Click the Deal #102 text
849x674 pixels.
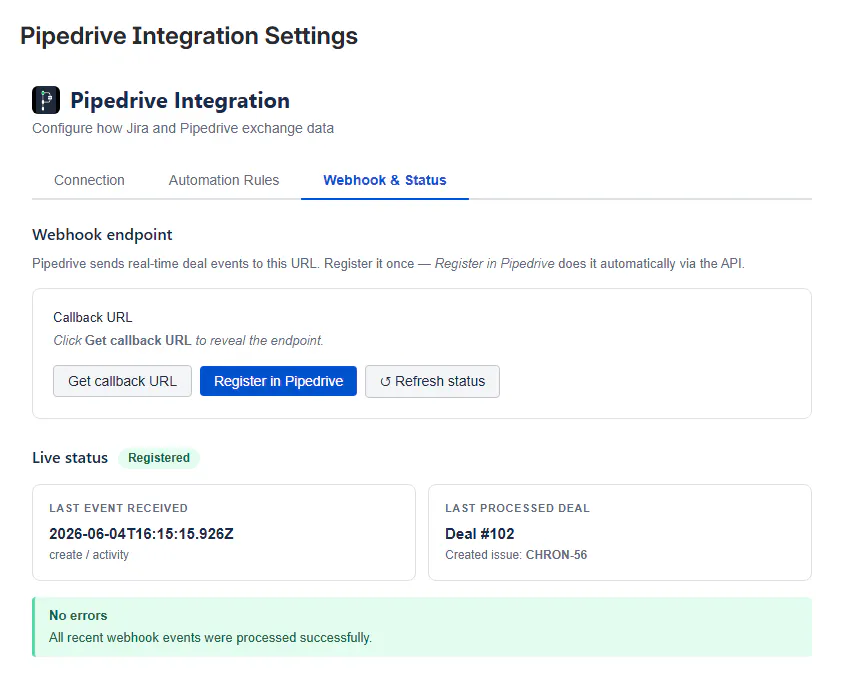[x=479, y=534]
